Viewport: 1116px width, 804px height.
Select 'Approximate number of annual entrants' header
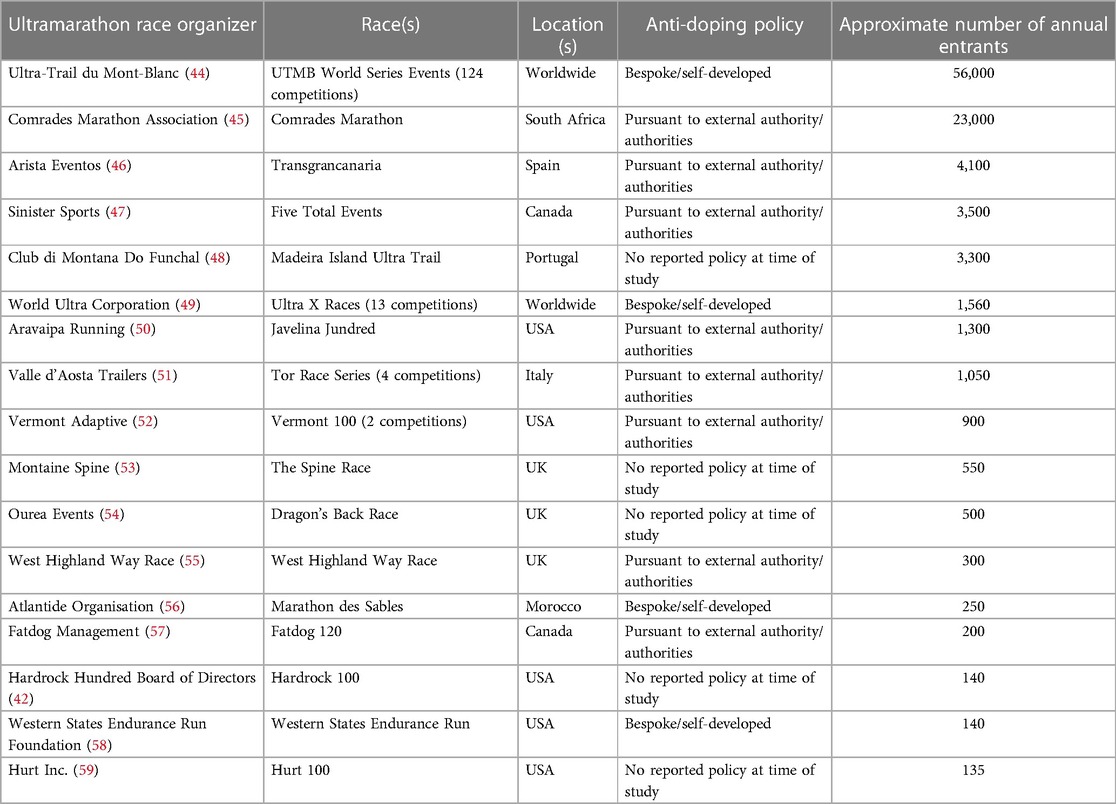pos(974,30)
